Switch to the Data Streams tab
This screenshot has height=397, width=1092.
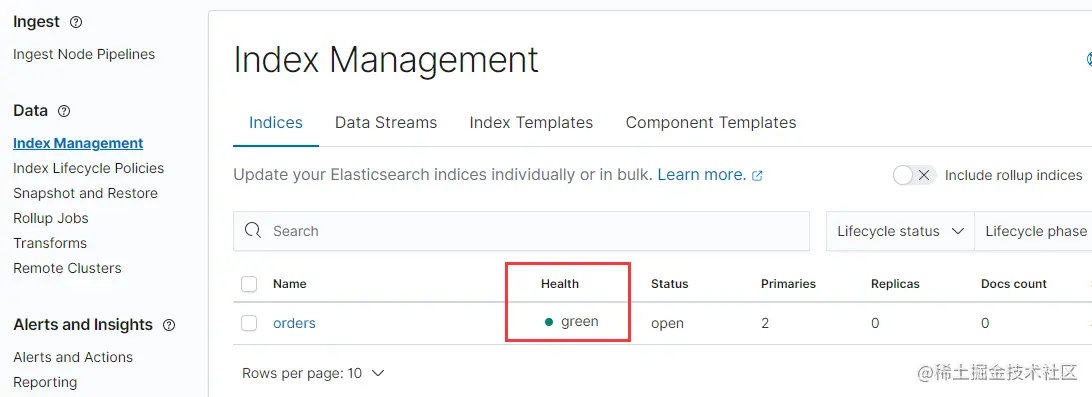click(x=386, y=123)
